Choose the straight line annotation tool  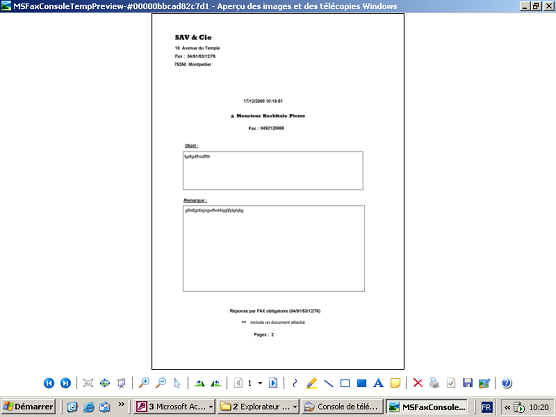pyautogui.click(x=328, y=383)
